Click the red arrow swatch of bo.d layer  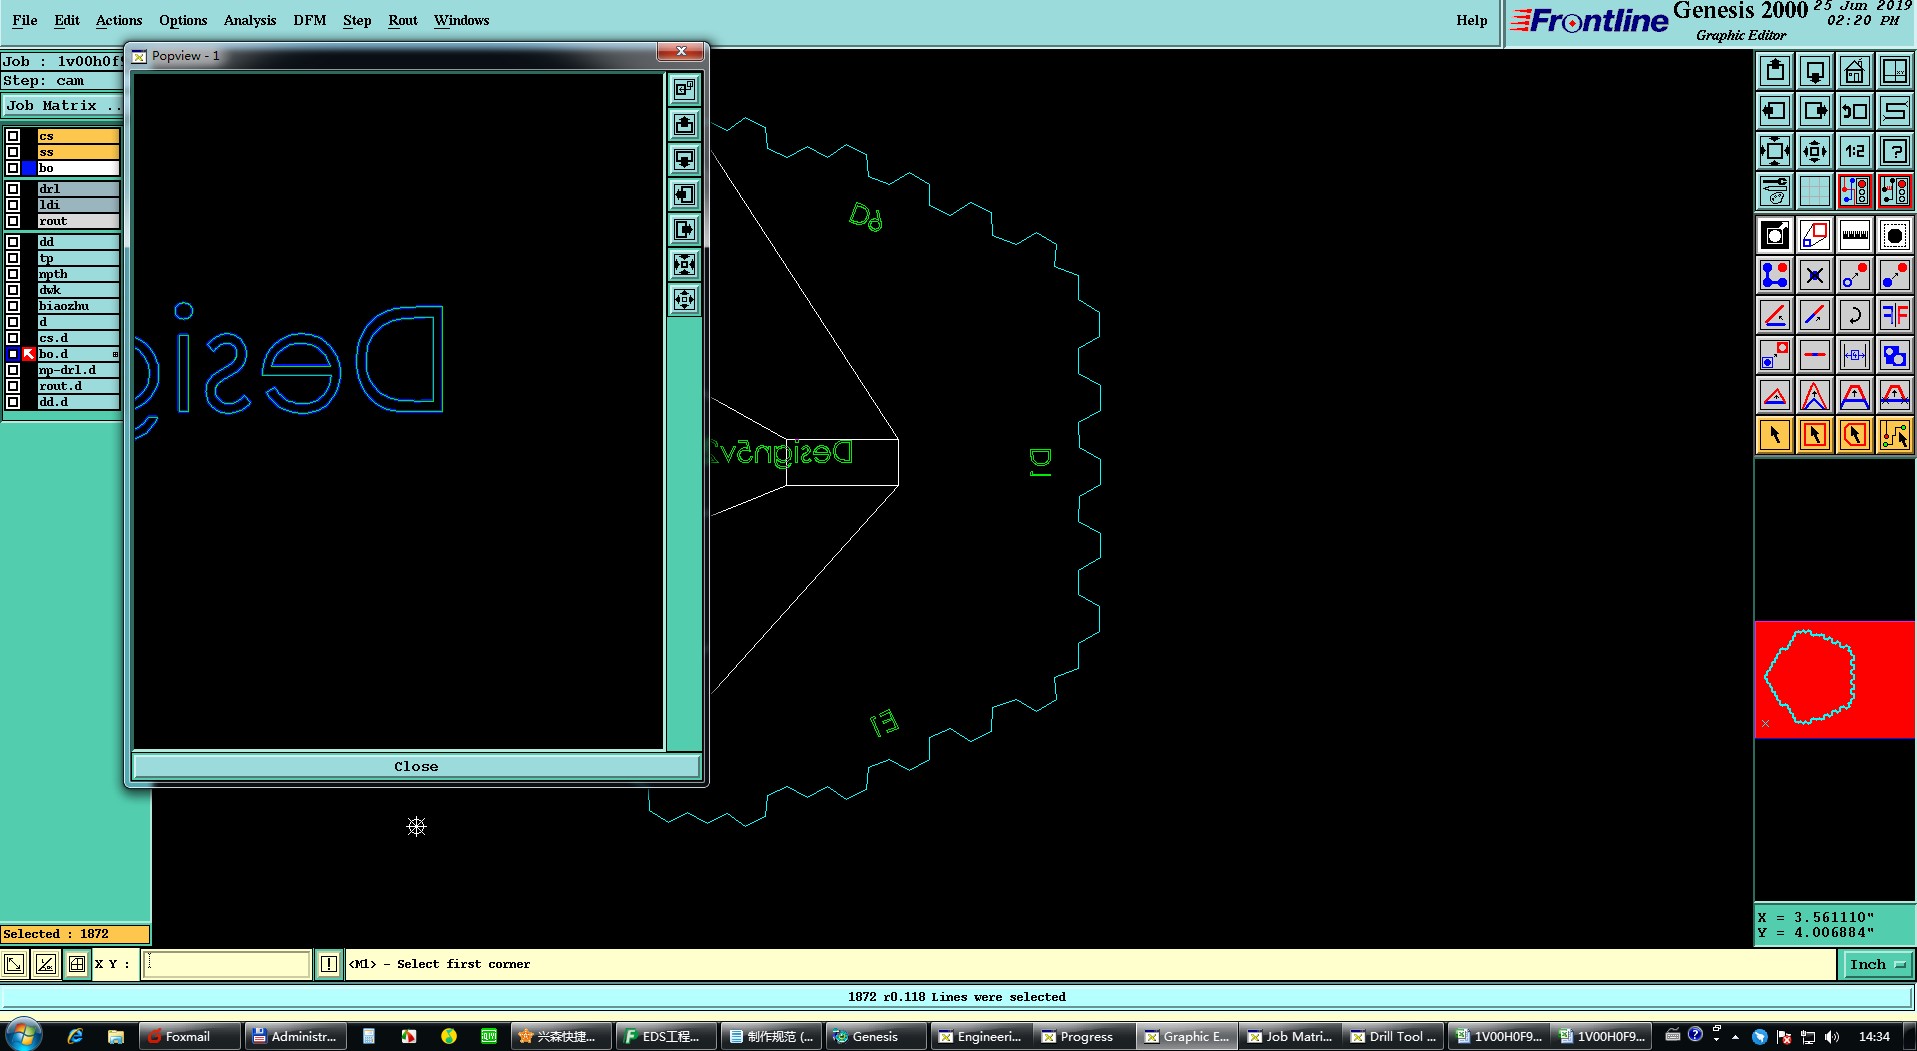tap(29, 354)
